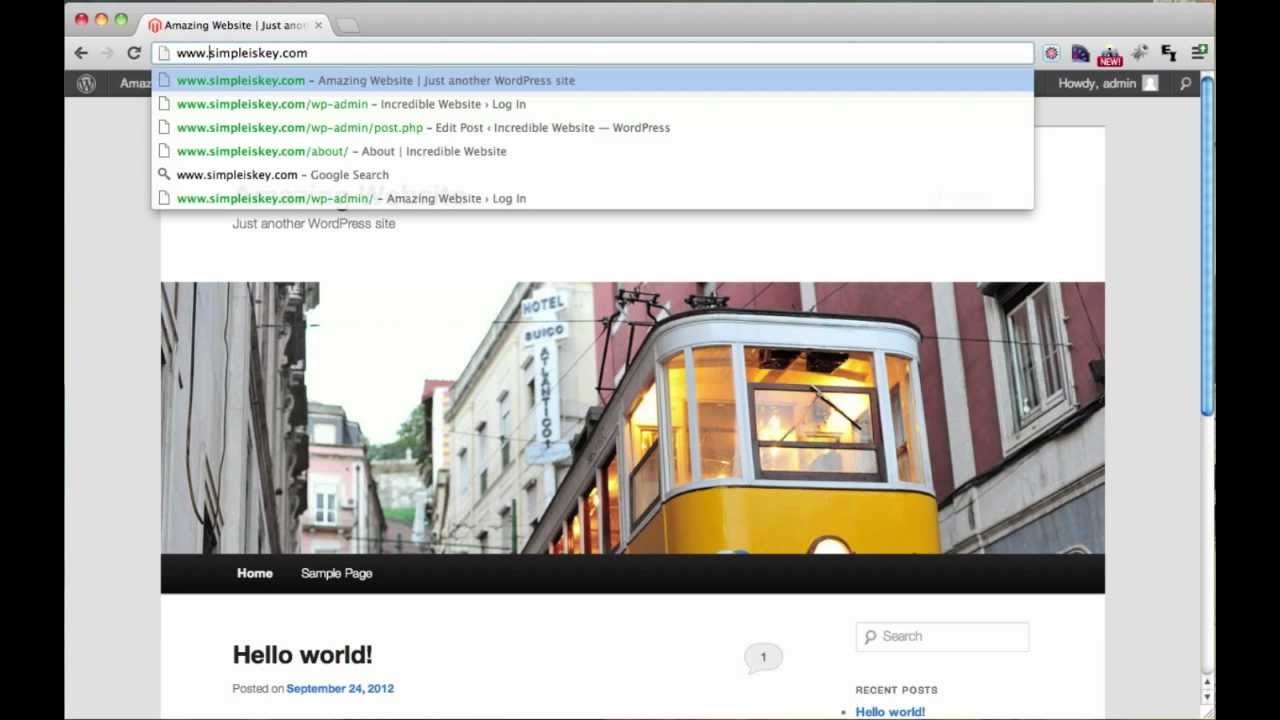The height and width of the screenshot is (720, 1280).
Task: Click the browser forward arrow
Action: [107, 53]
